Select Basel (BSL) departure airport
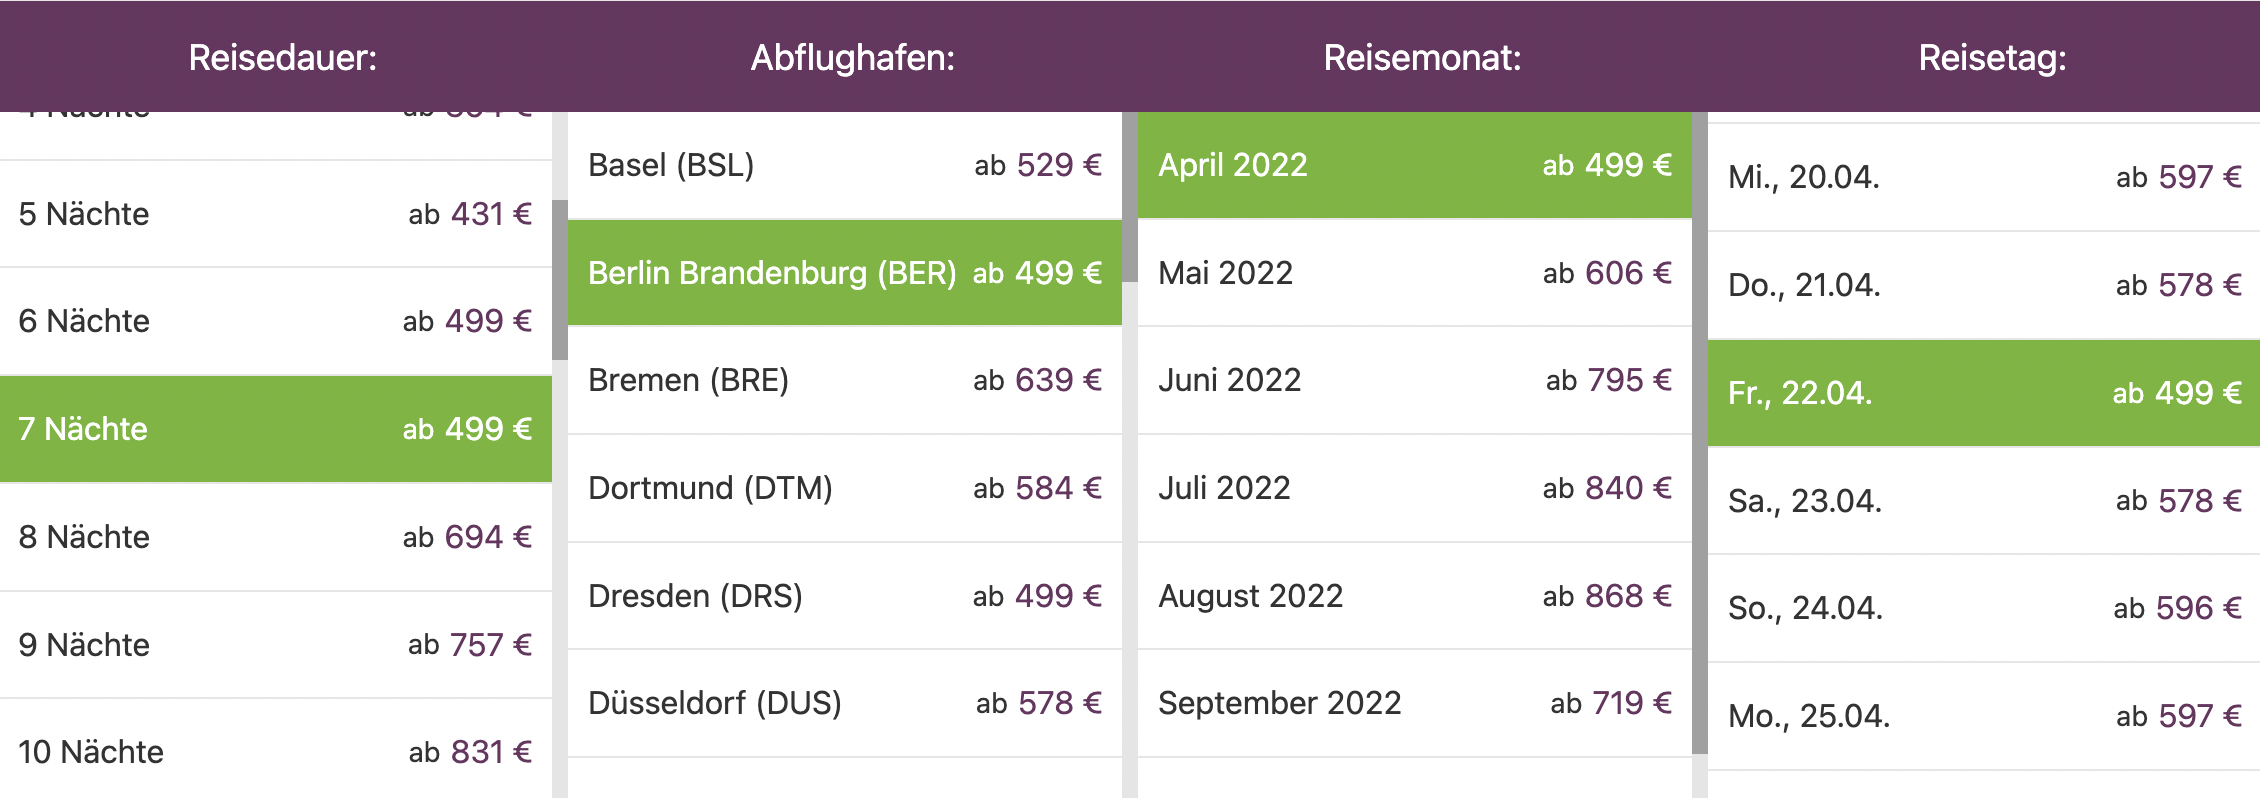 (x=845, y=165)
